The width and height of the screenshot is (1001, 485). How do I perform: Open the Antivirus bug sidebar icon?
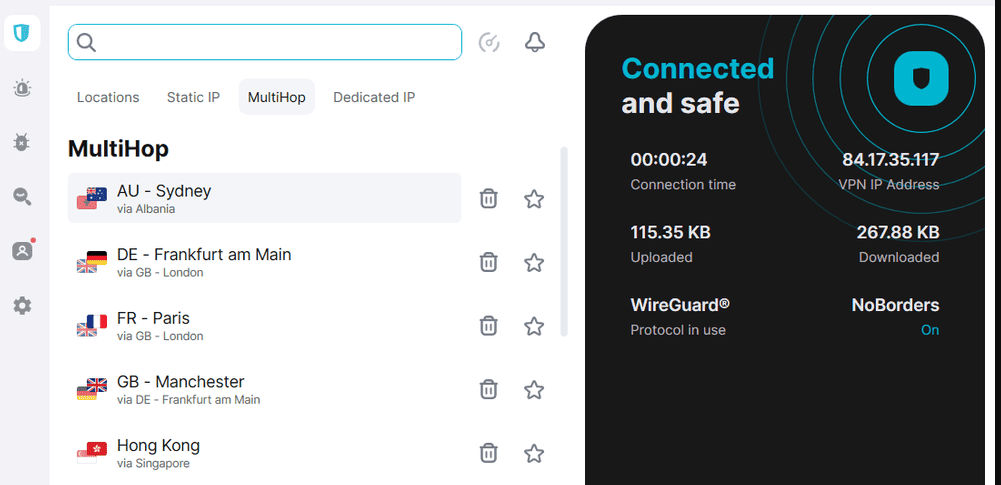[x=22, y=142]
